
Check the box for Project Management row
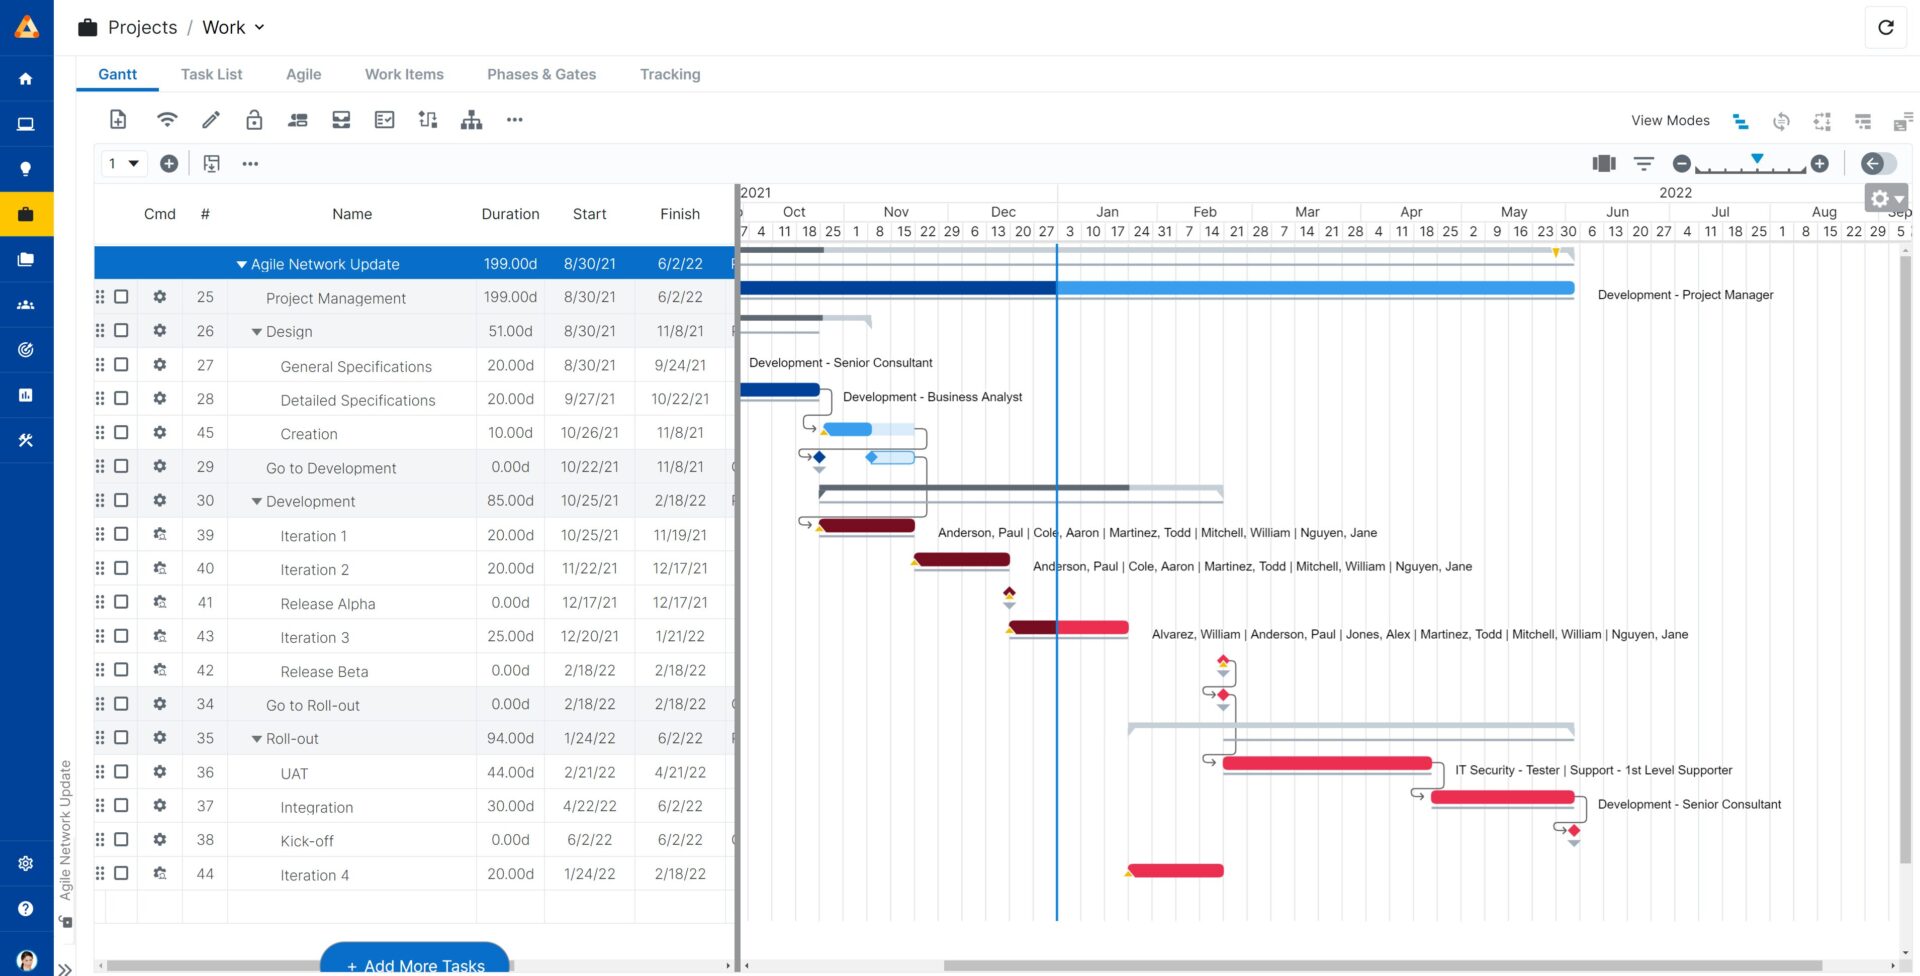(x=121, y=297)
